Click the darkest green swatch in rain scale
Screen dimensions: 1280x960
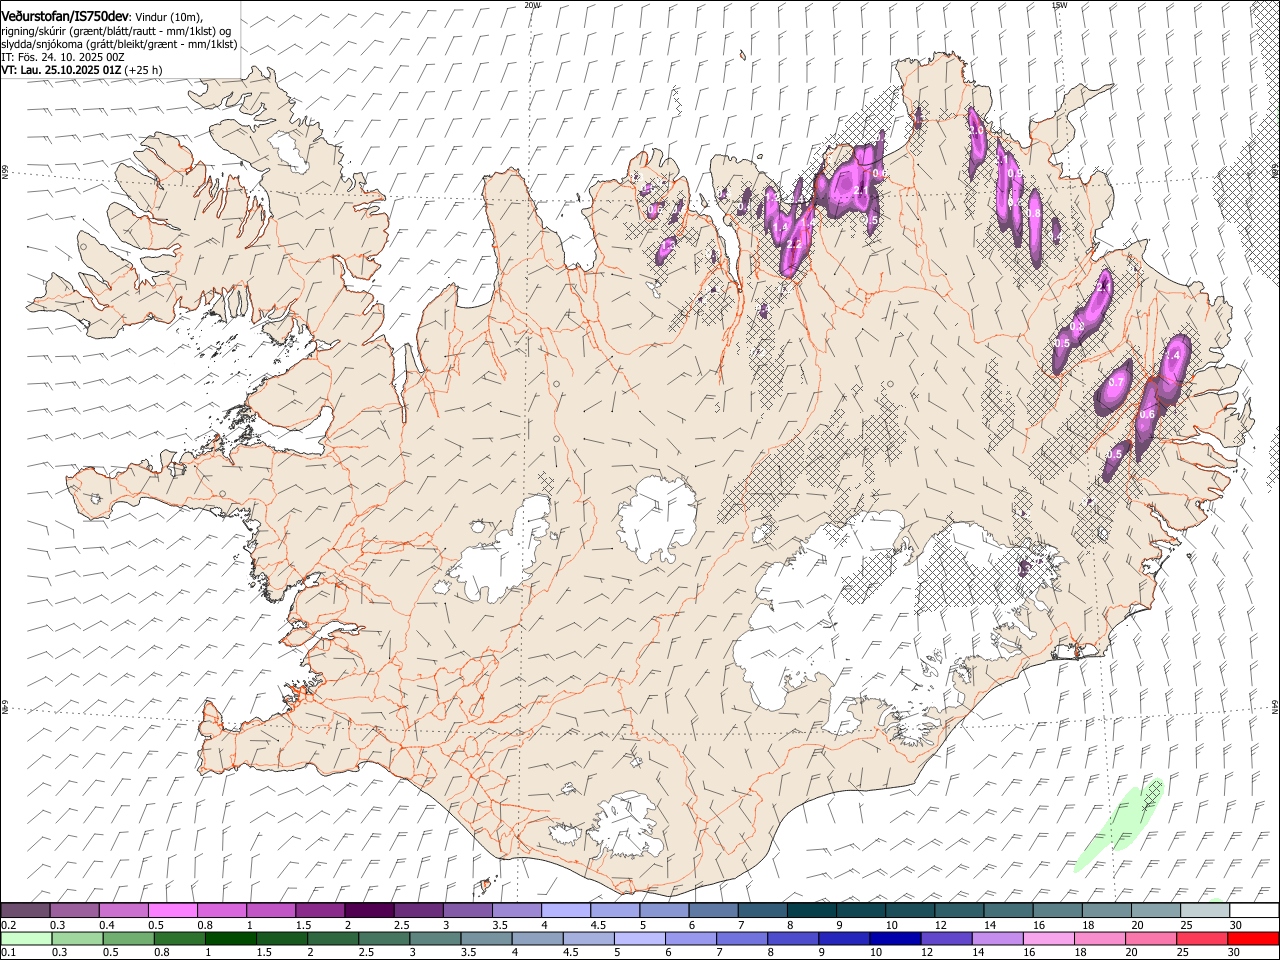[230, 938]
